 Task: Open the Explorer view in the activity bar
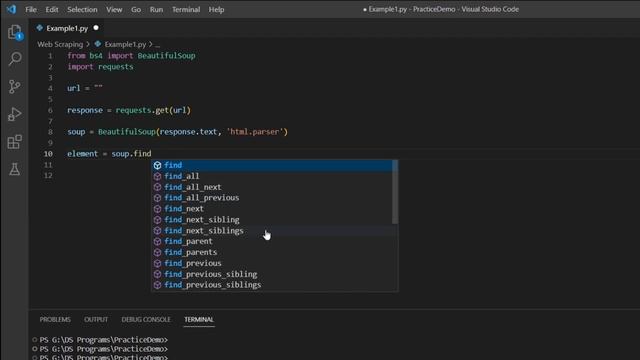(x=15, y=32)
